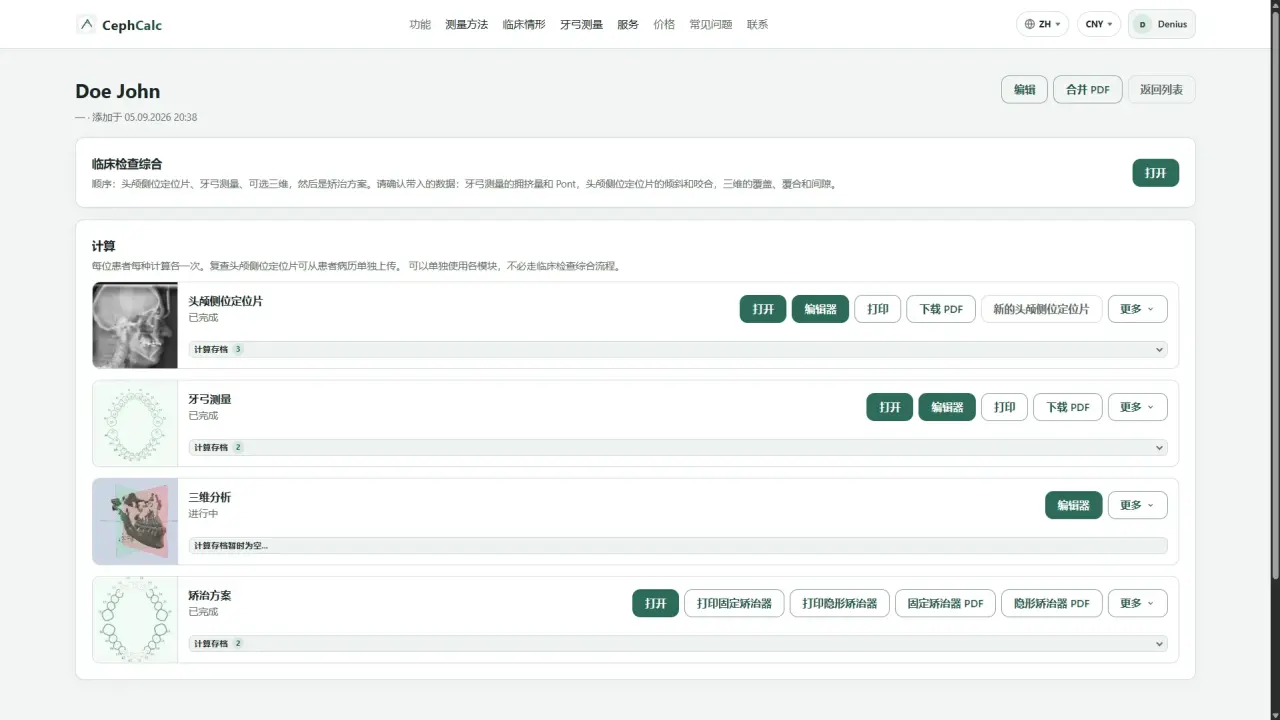The height and width of the screenshot is (720, 1280).
Task: Click the globe language icon
Action: pos(1030,24)
